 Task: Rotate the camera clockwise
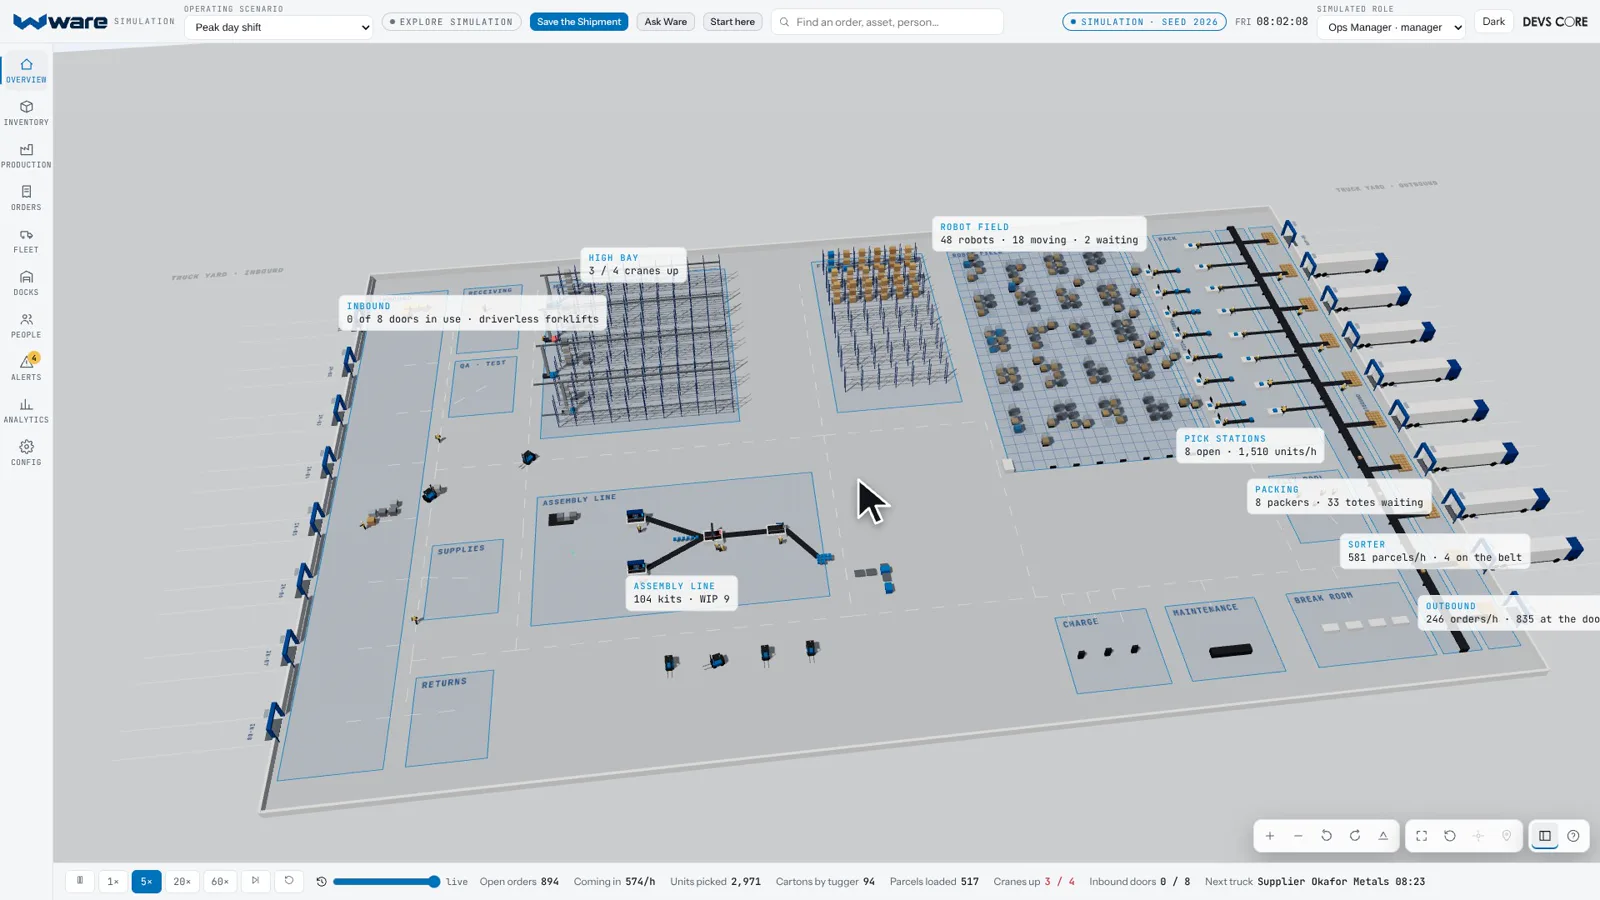[x=1355, y=836]
